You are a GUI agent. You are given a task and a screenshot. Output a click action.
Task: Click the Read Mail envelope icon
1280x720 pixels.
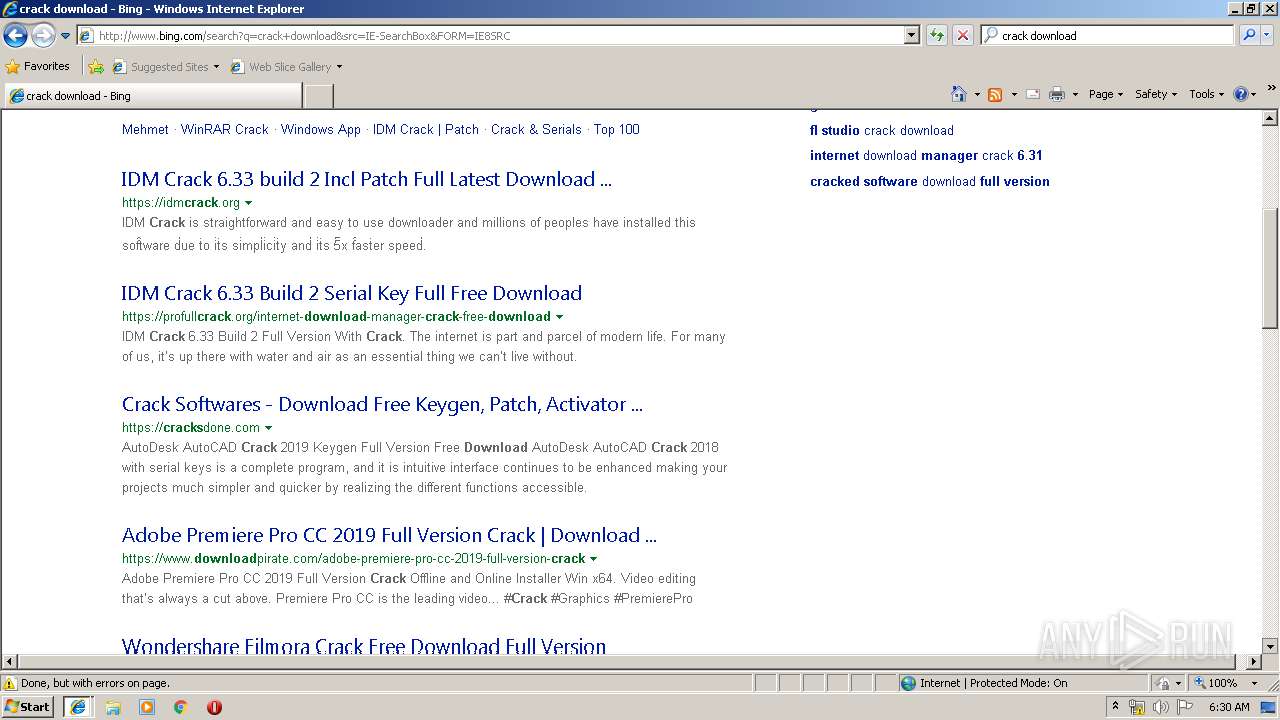point(1033,94)
